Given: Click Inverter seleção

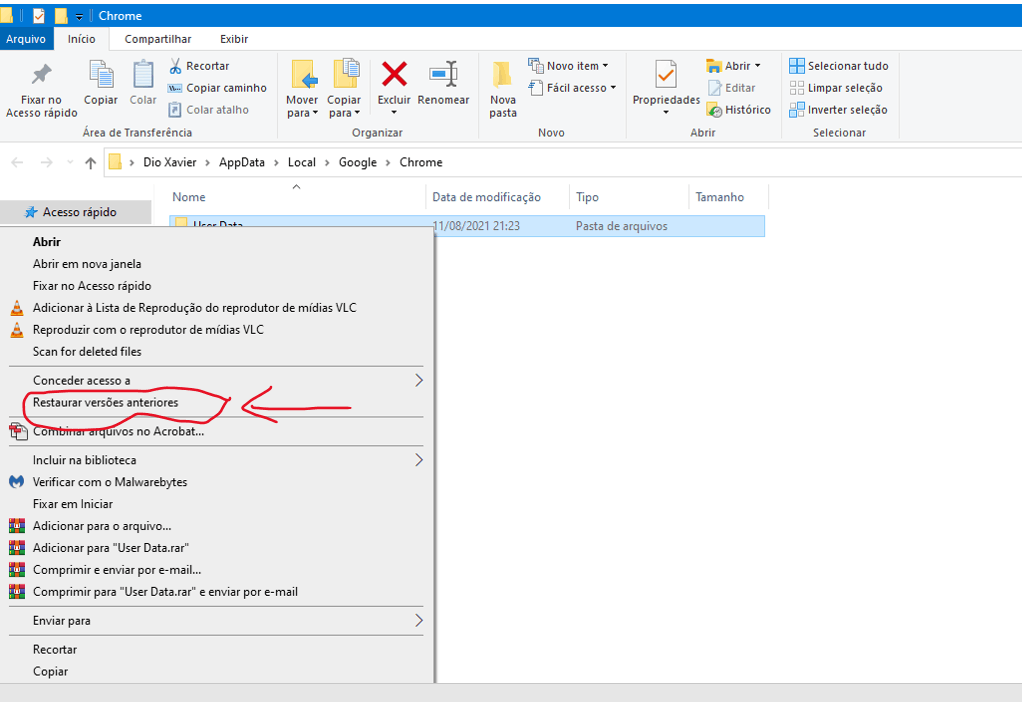Looking at the screenshot, I should click(838, 110).
